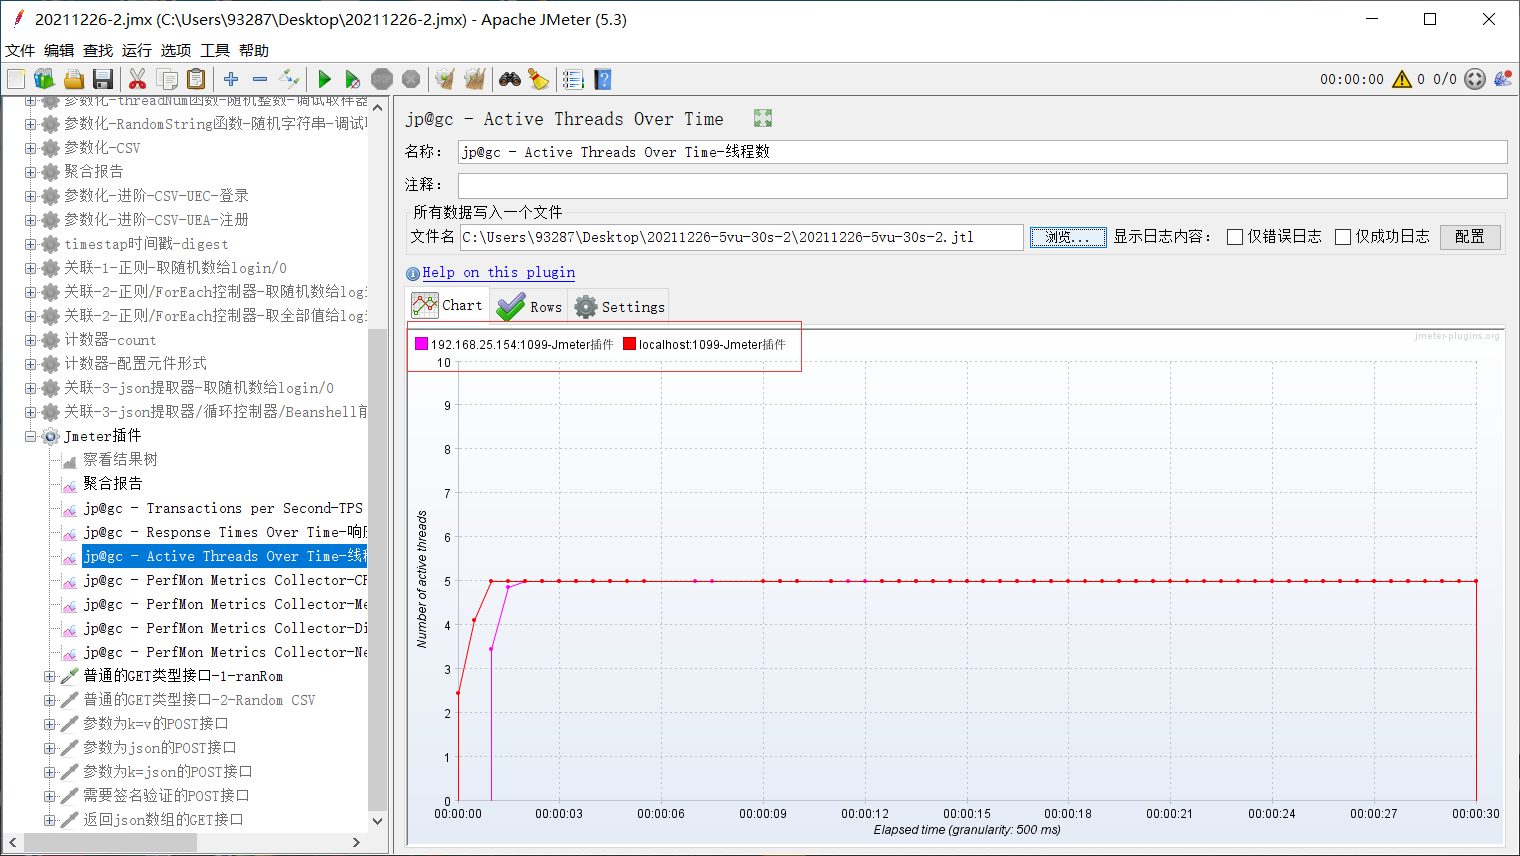Switch to the Settings tab
This screenshot has height=856, width=1520.
[x=619, y=307]
